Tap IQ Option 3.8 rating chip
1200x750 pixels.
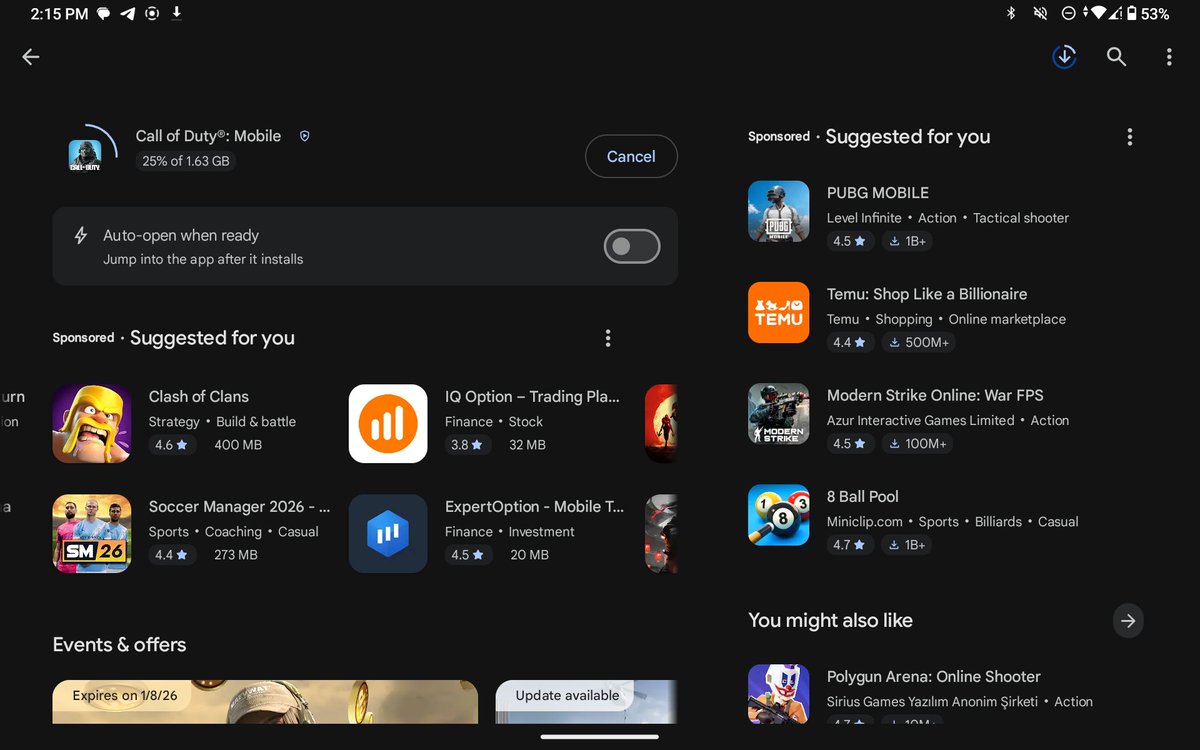point(468,444)
